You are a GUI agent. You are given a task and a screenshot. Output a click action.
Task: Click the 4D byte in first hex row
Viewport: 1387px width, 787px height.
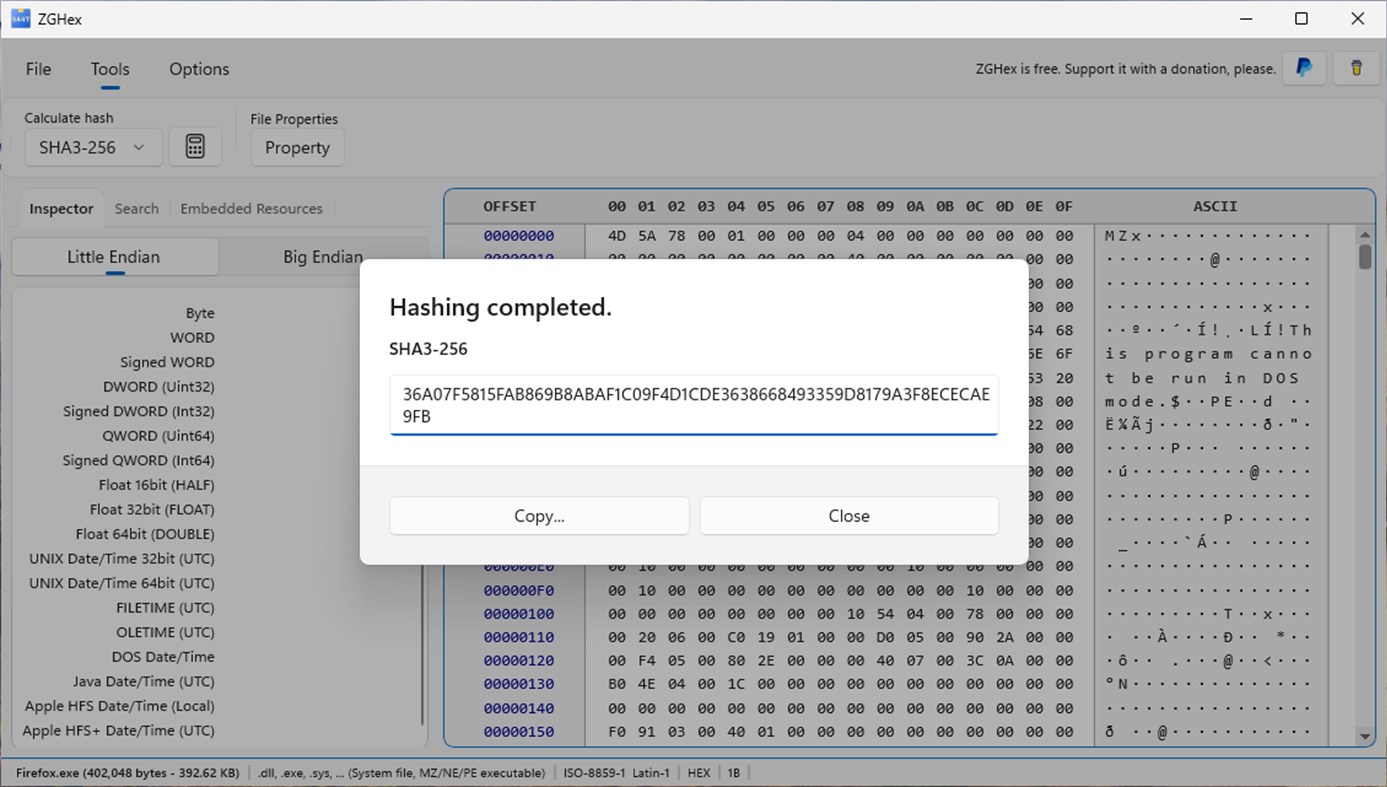click(617, 236)
